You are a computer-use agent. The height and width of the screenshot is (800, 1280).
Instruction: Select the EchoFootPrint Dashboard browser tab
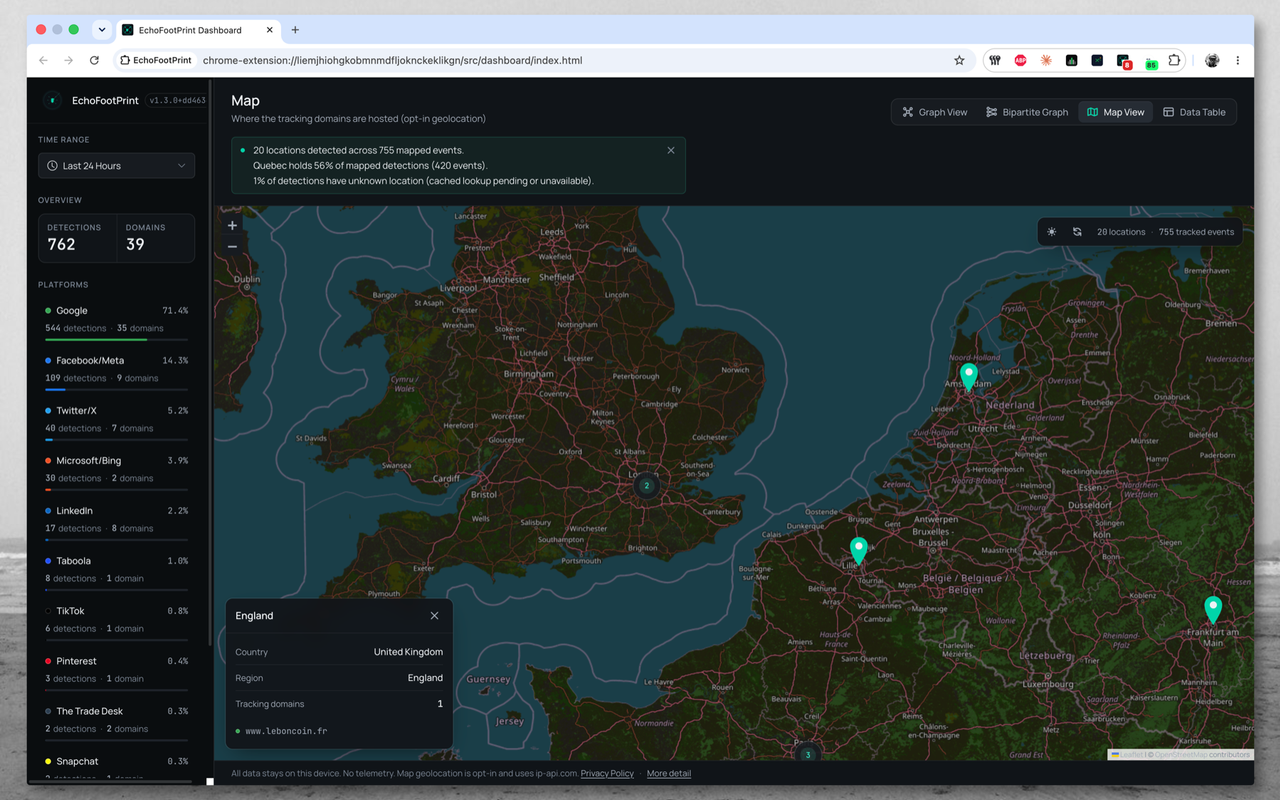(198, 30)
